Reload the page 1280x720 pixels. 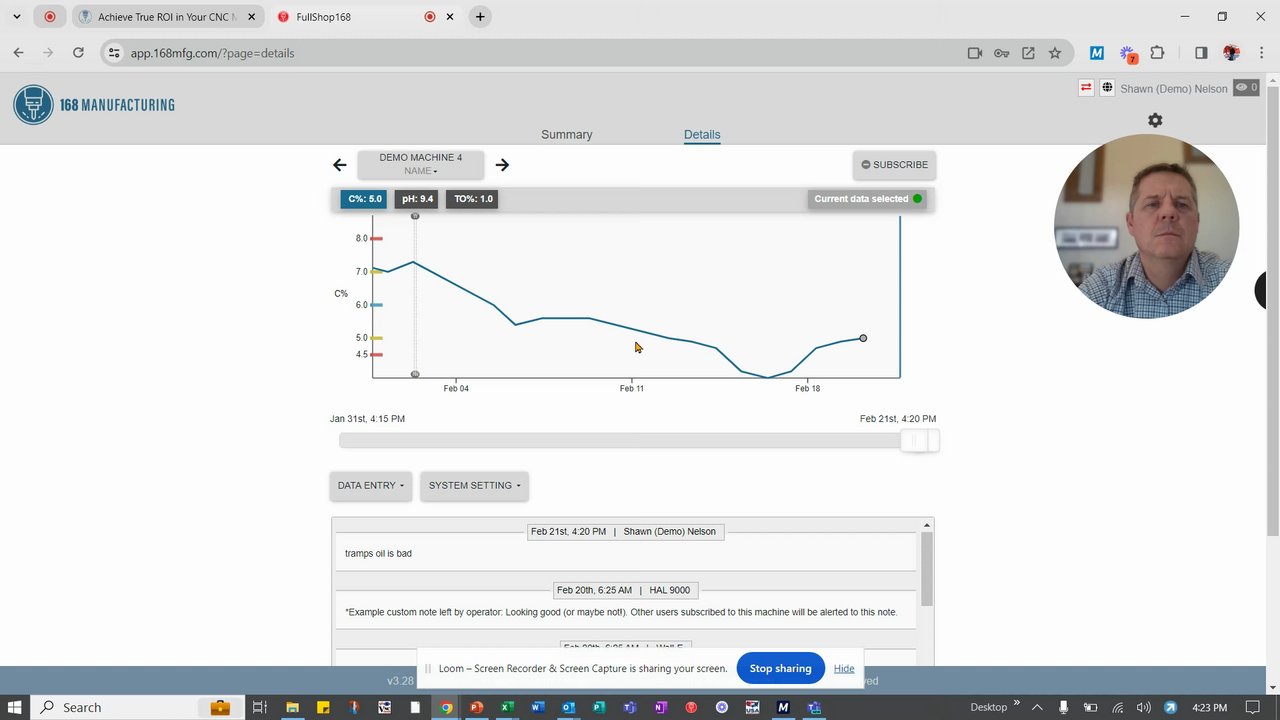point(78,53)
